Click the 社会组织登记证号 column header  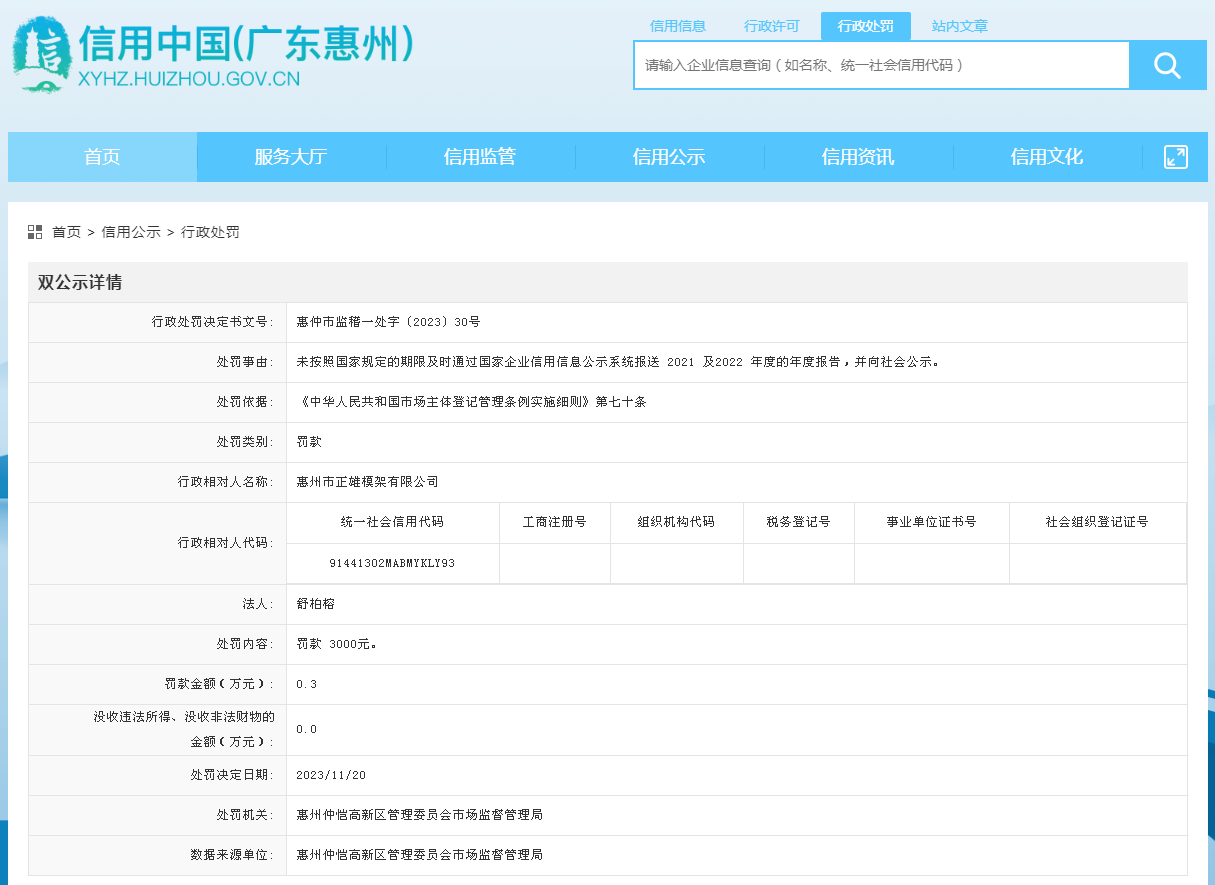click(1097, 522)
